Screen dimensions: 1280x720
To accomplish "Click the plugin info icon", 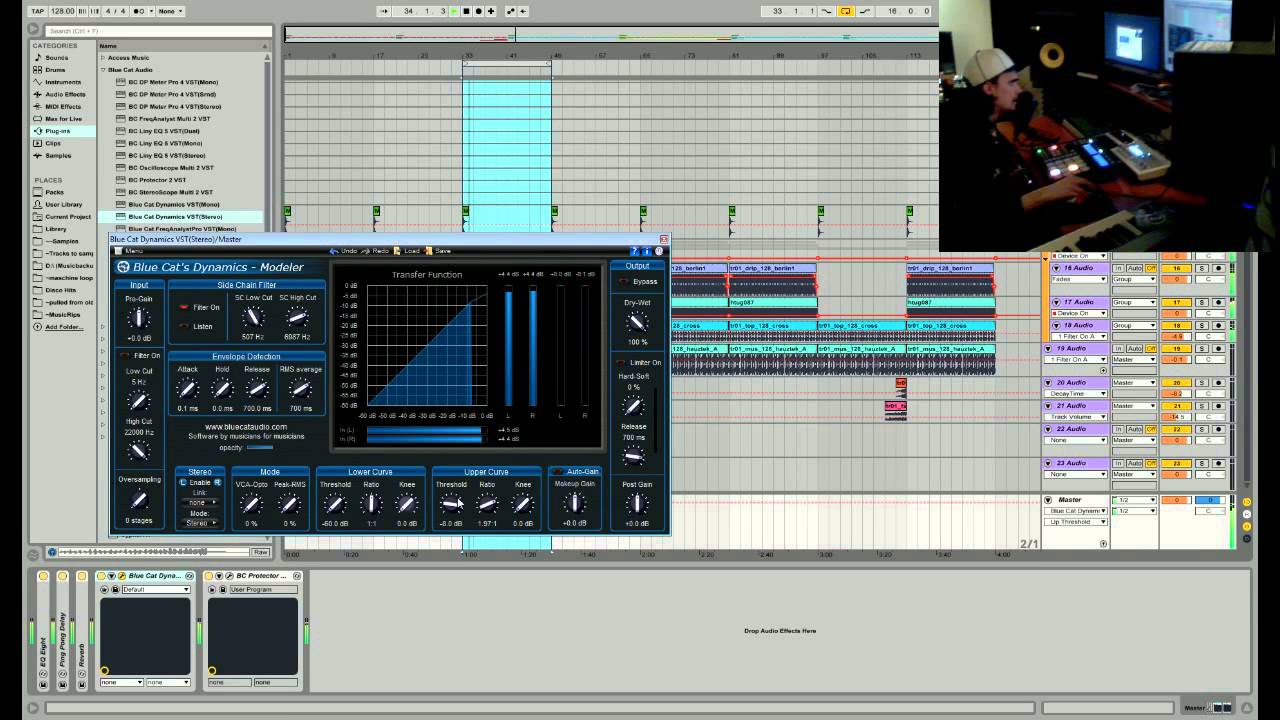I will pos(646,251).
